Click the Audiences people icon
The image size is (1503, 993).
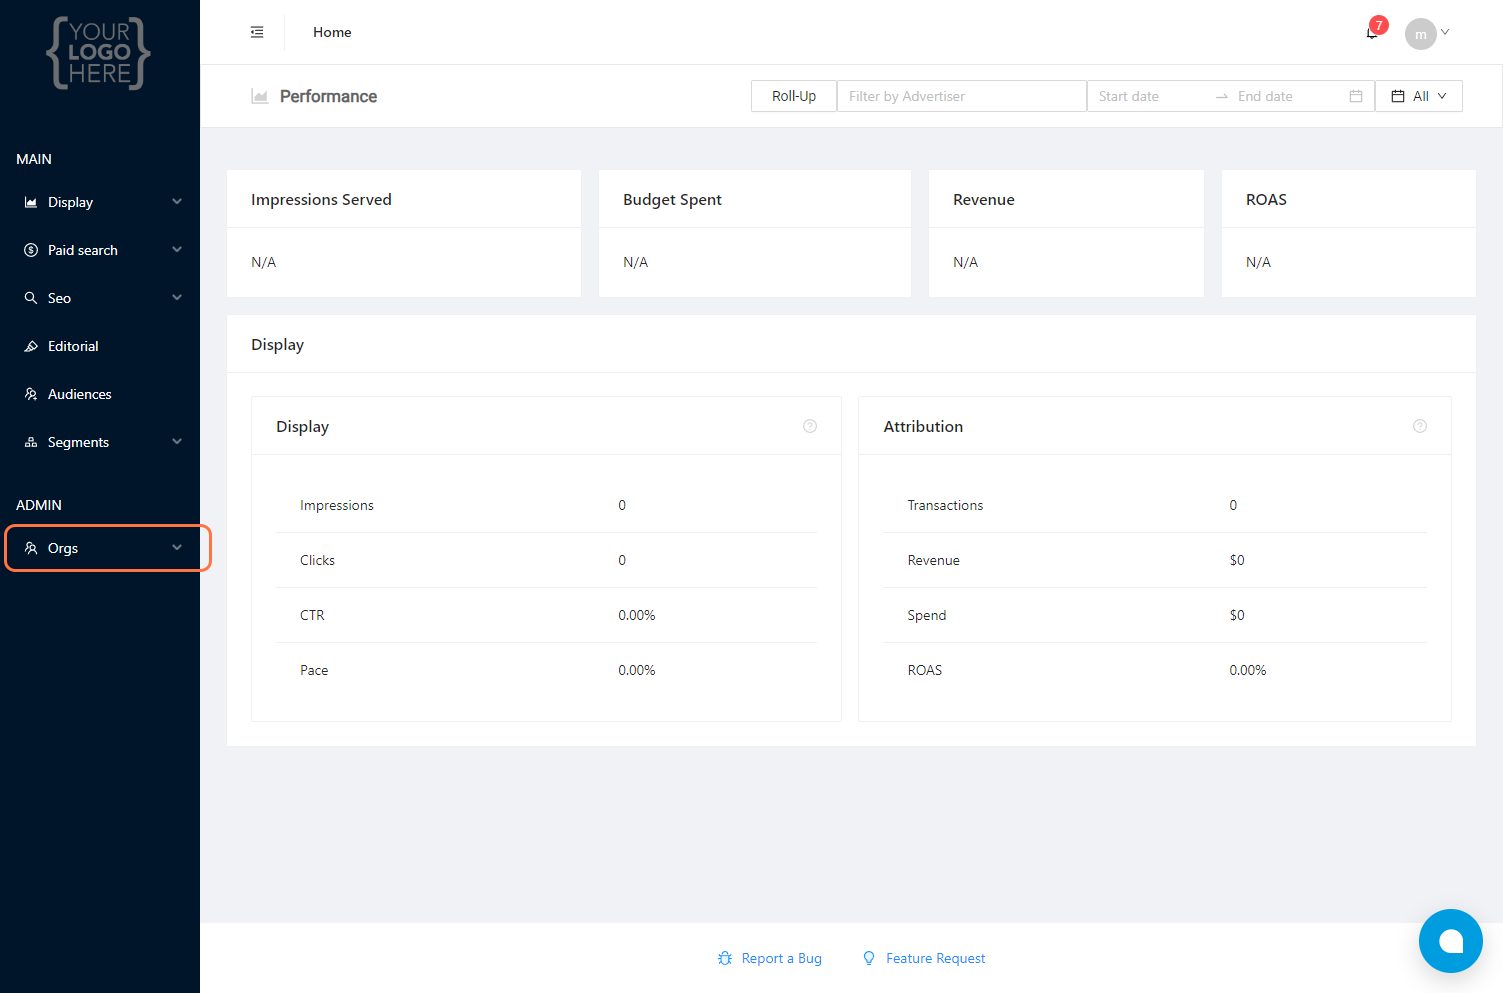pyautogui.click(x=31, y=394)
